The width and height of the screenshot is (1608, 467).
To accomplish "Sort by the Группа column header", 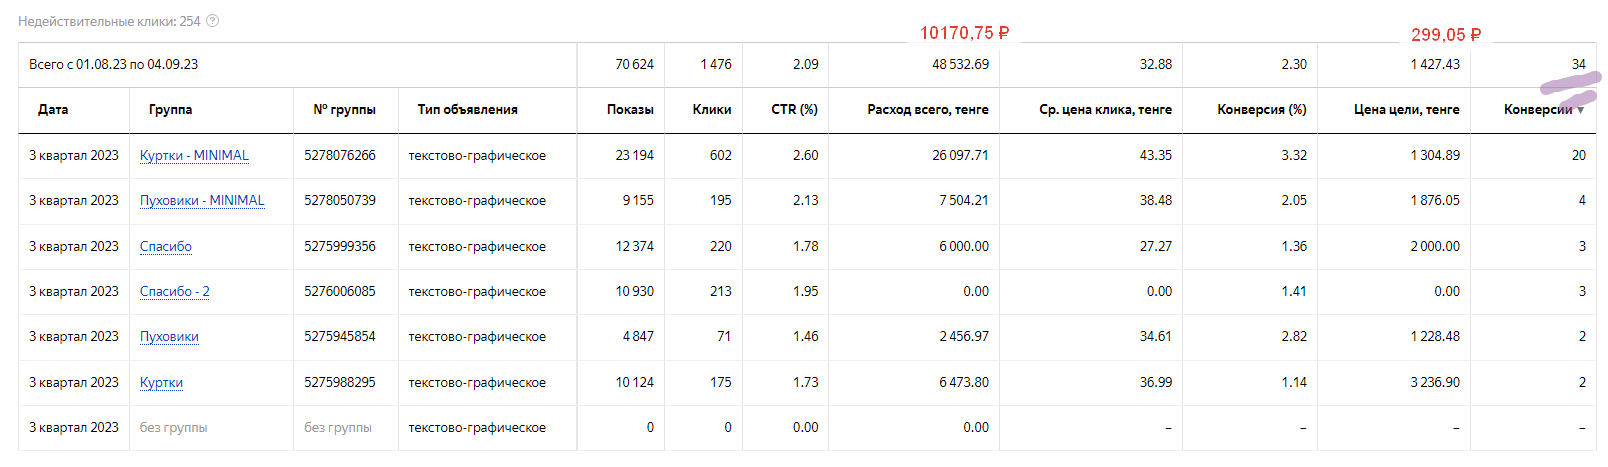I will [x=170, y=110].
